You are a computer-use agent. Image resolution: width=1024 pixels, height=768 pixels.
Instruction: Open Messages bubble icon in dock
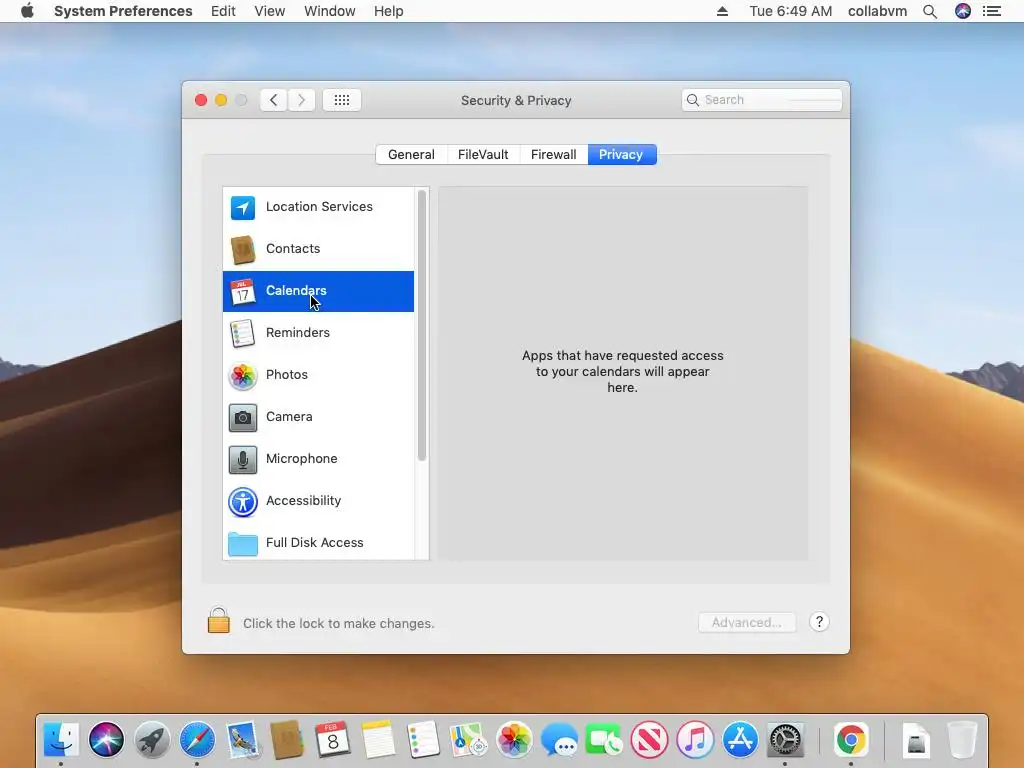click(x=560, y=741)
